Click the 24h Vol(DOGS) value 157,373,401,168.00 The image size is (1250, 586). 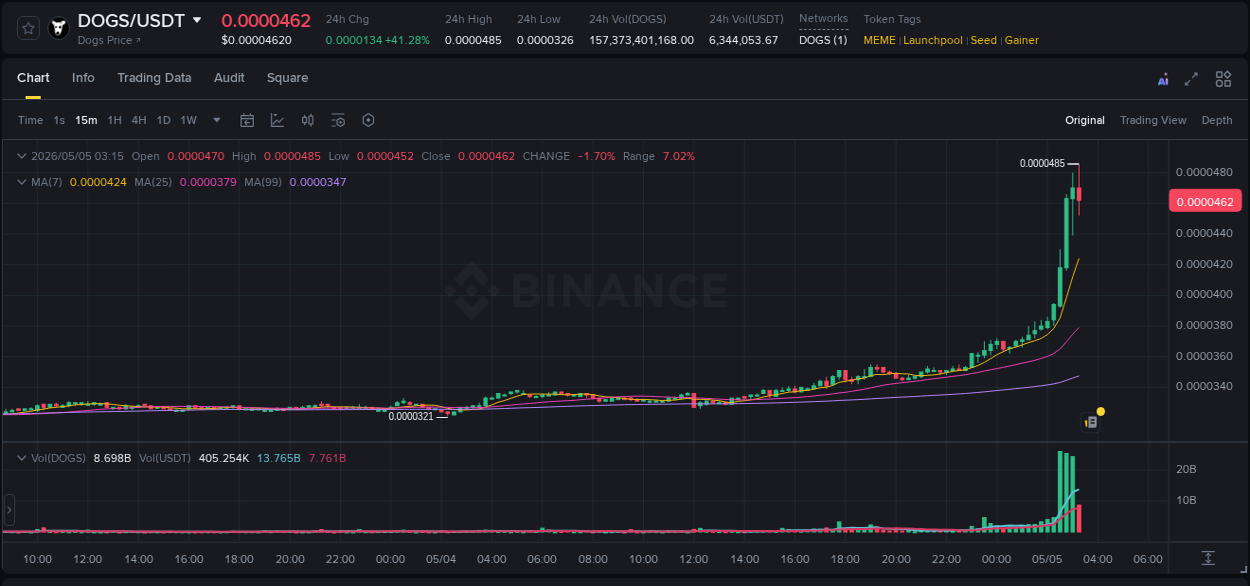[x=641, y=40]
